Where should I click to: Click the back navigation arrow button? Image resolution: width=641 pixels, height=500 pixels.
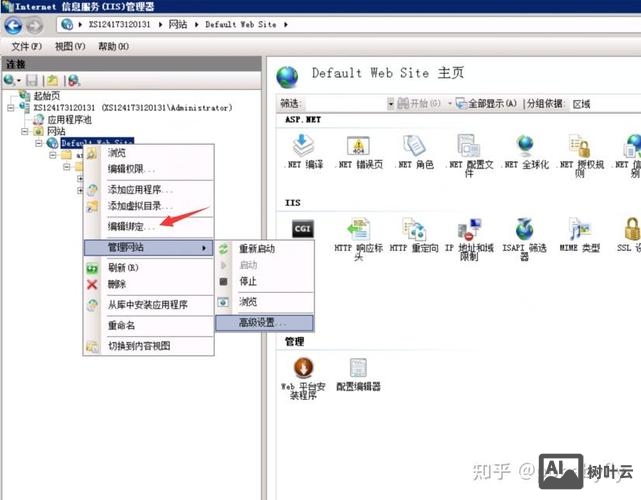pos(13,25)
